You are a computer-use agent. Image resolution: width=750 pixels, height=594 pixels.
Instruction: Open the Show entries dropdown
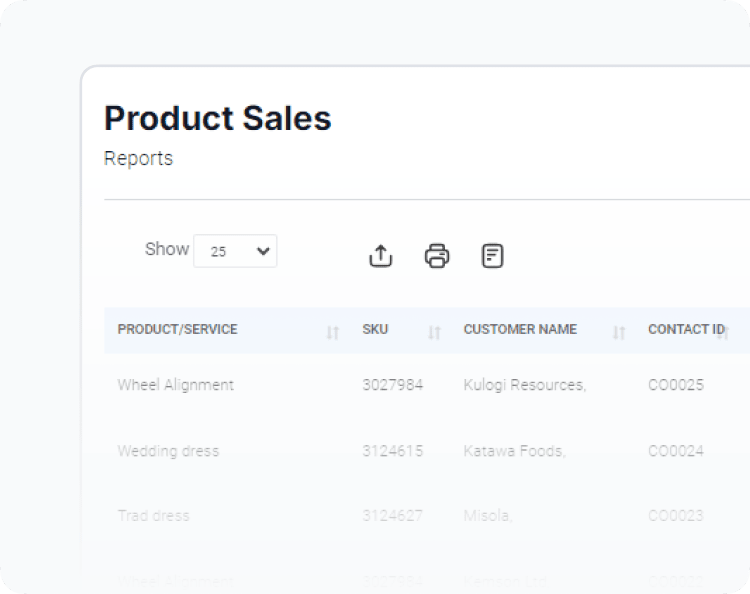235,251
